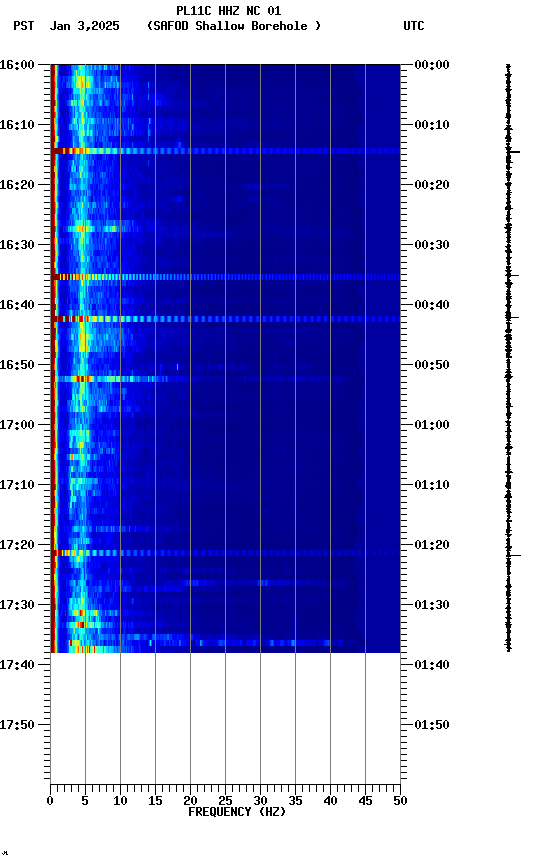The width and height of the screenshot is (552, 864).
Task: Click the broadband event band near 17:21 PST
Action: (225, 553)
